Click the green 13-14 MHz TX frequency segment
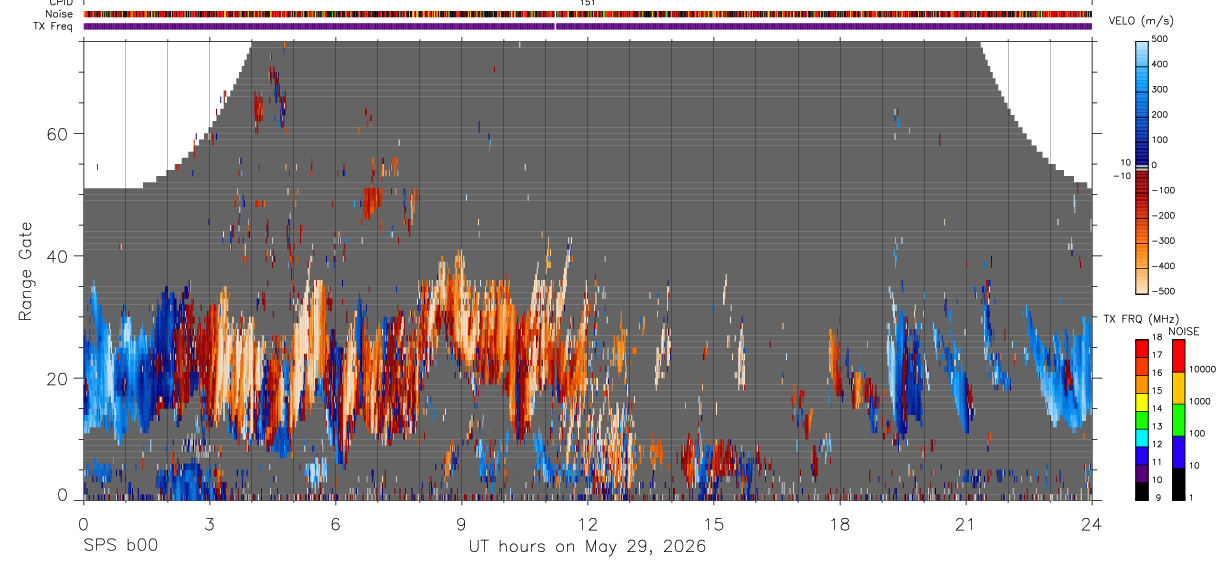Viewport: 1228px width, 567px height. point(1142,419)
